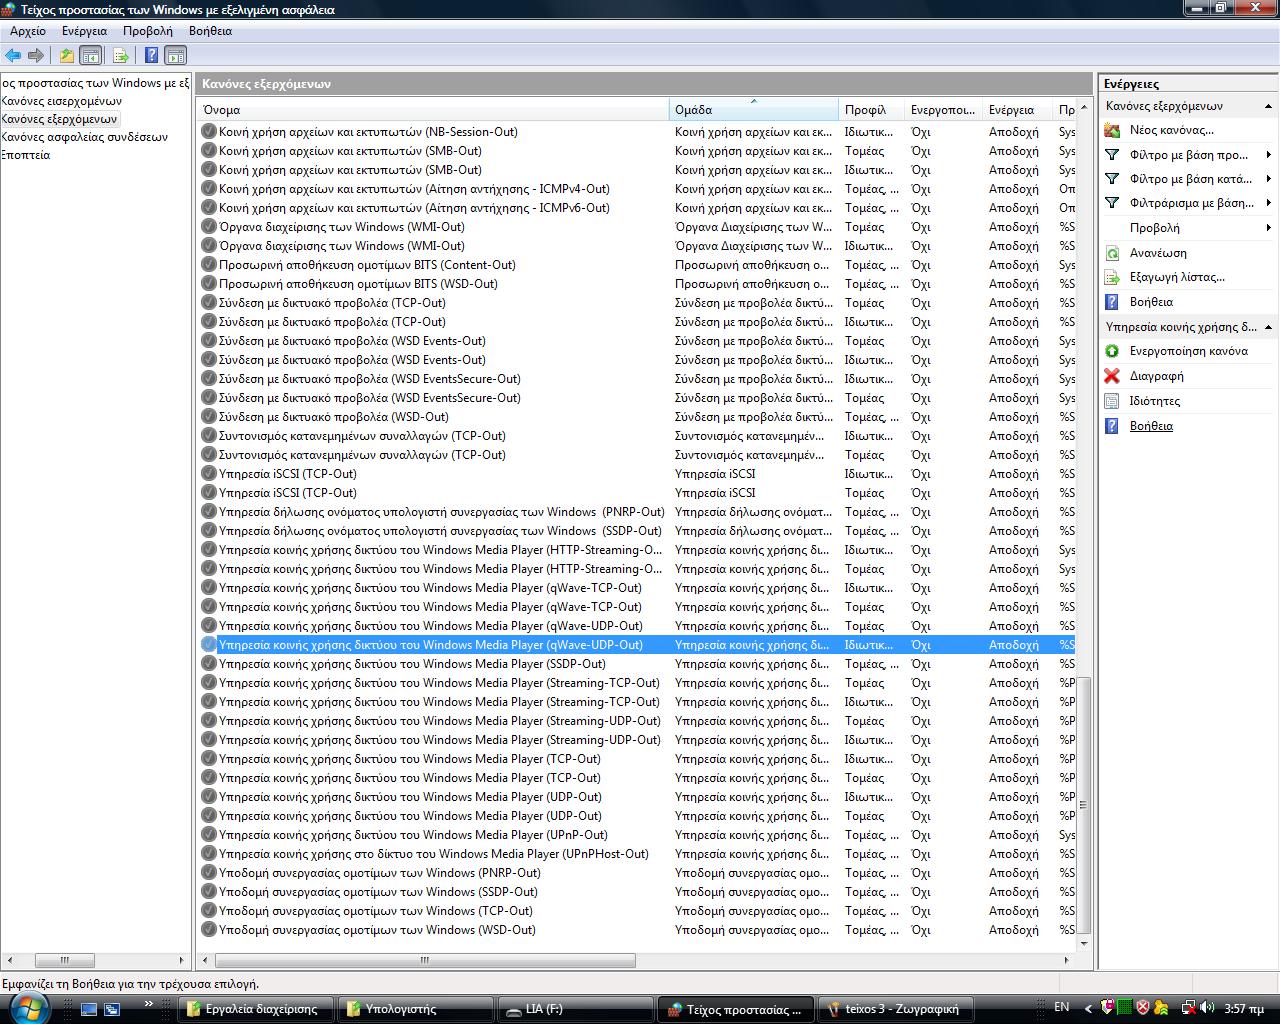Click the Ιδιότητες properties icon
Screen dimensions: 1280x1024
[1112, 401]
